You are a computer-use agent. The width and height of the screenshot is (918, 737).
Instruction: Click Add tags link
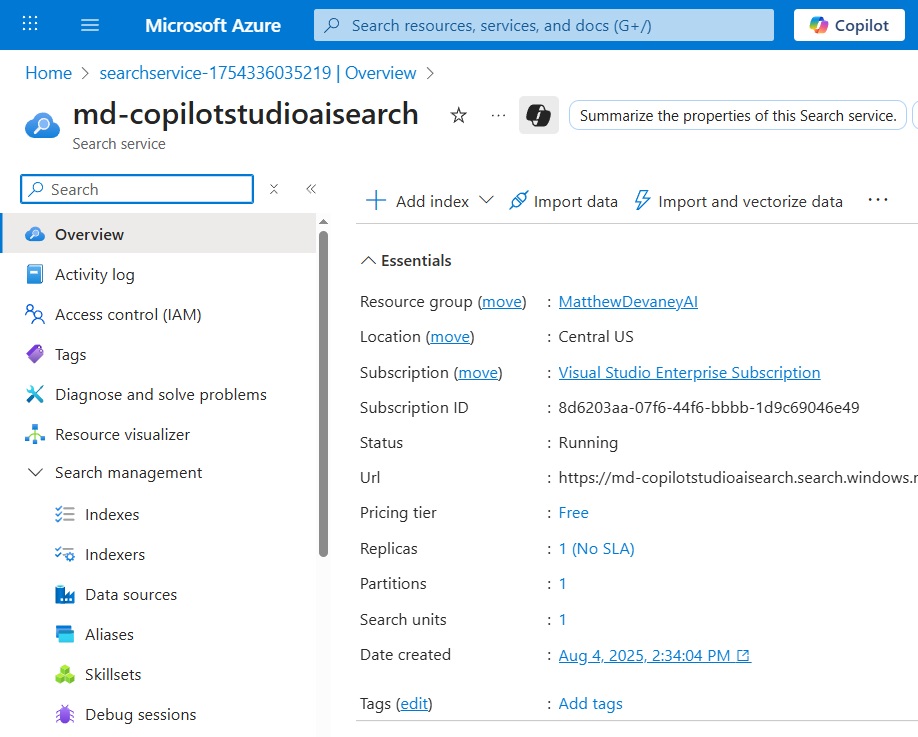click(590, 704)
